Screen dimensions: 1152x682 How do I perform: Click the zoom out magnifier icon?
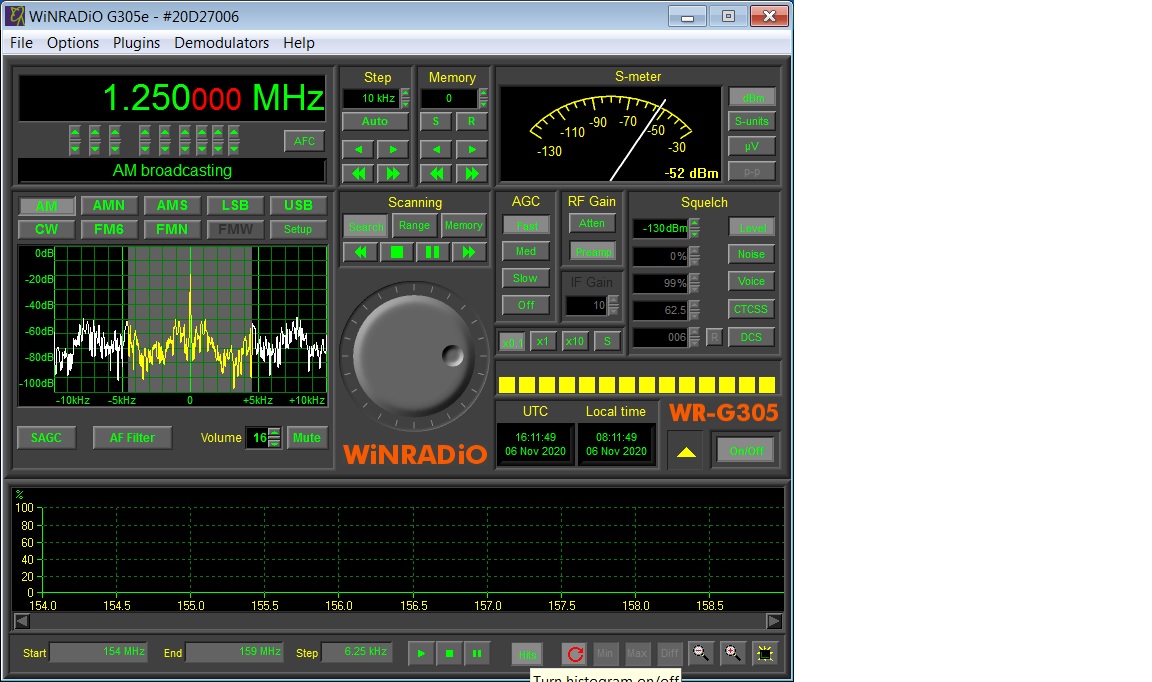[x=701, y=654]
